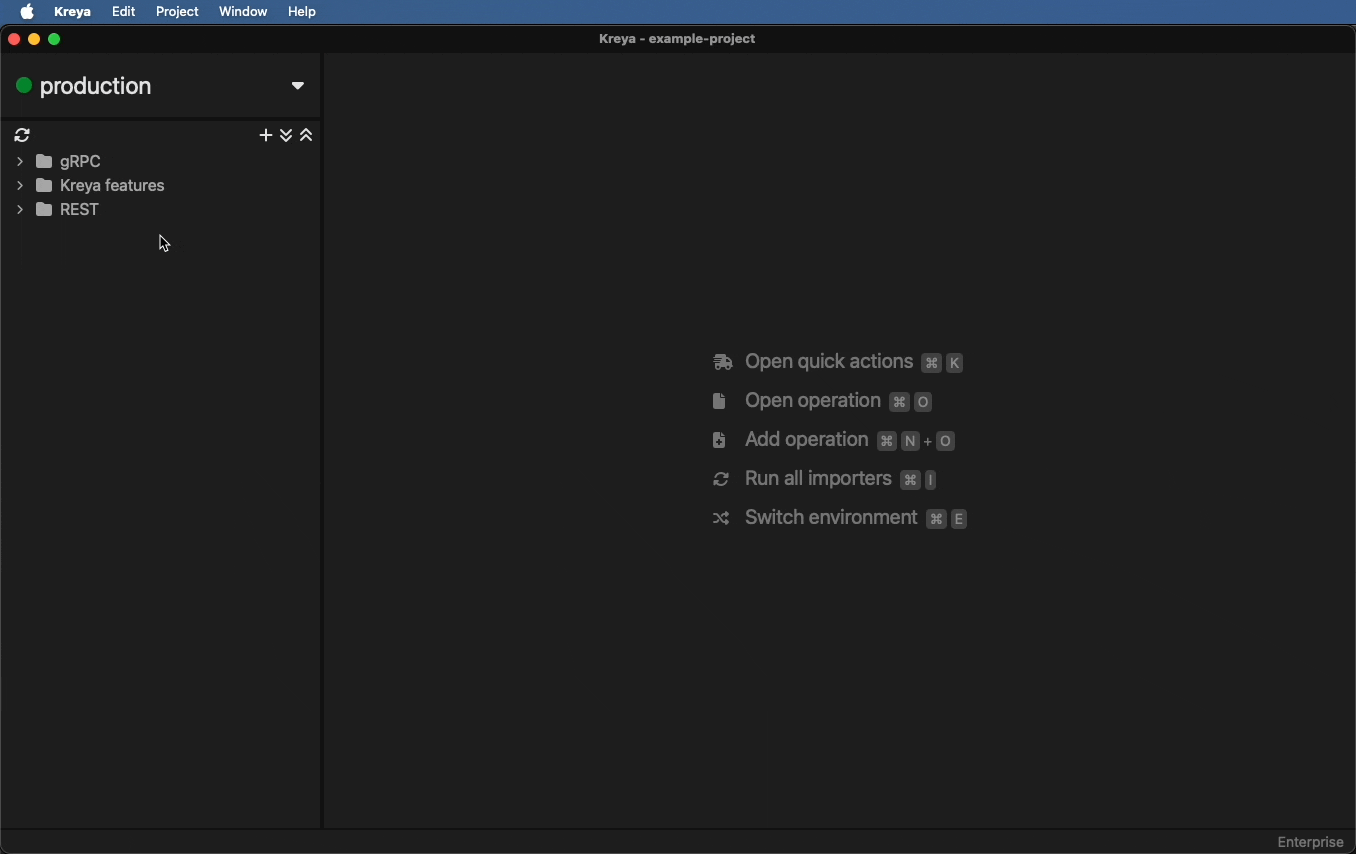Click Add operation shortcut link
This screenshot has width=1356, height=854.
click(806, 441)
